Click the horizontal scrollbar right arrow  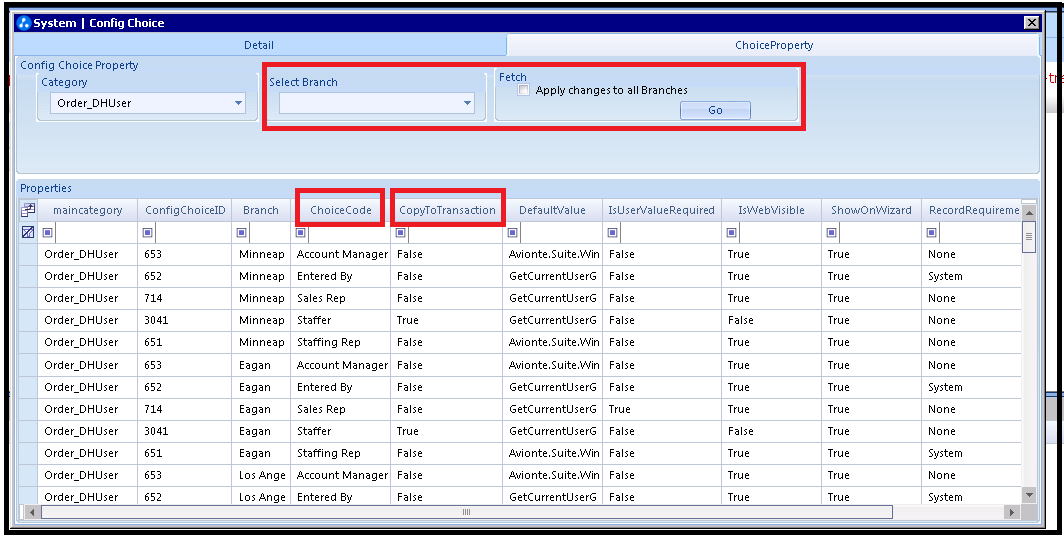coord(1012,512)
